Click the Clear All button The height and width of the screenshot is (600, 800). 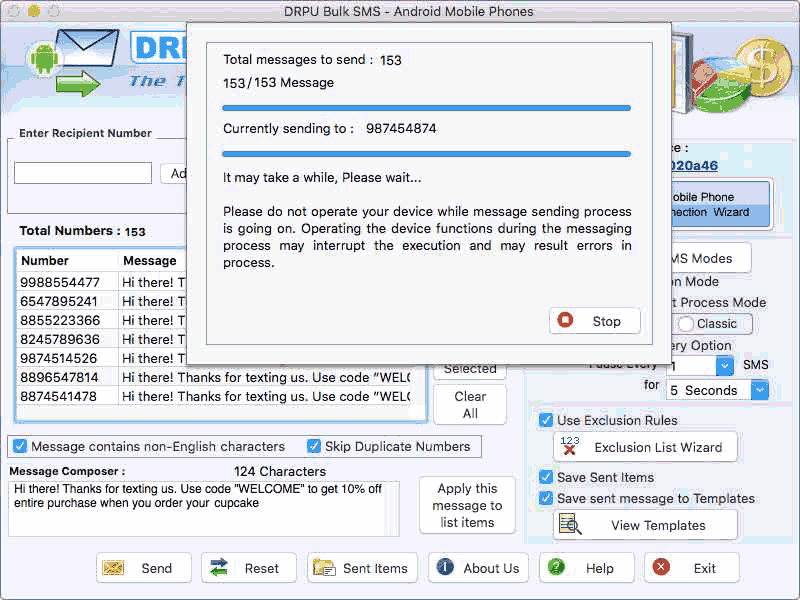(x=469, y=404)
